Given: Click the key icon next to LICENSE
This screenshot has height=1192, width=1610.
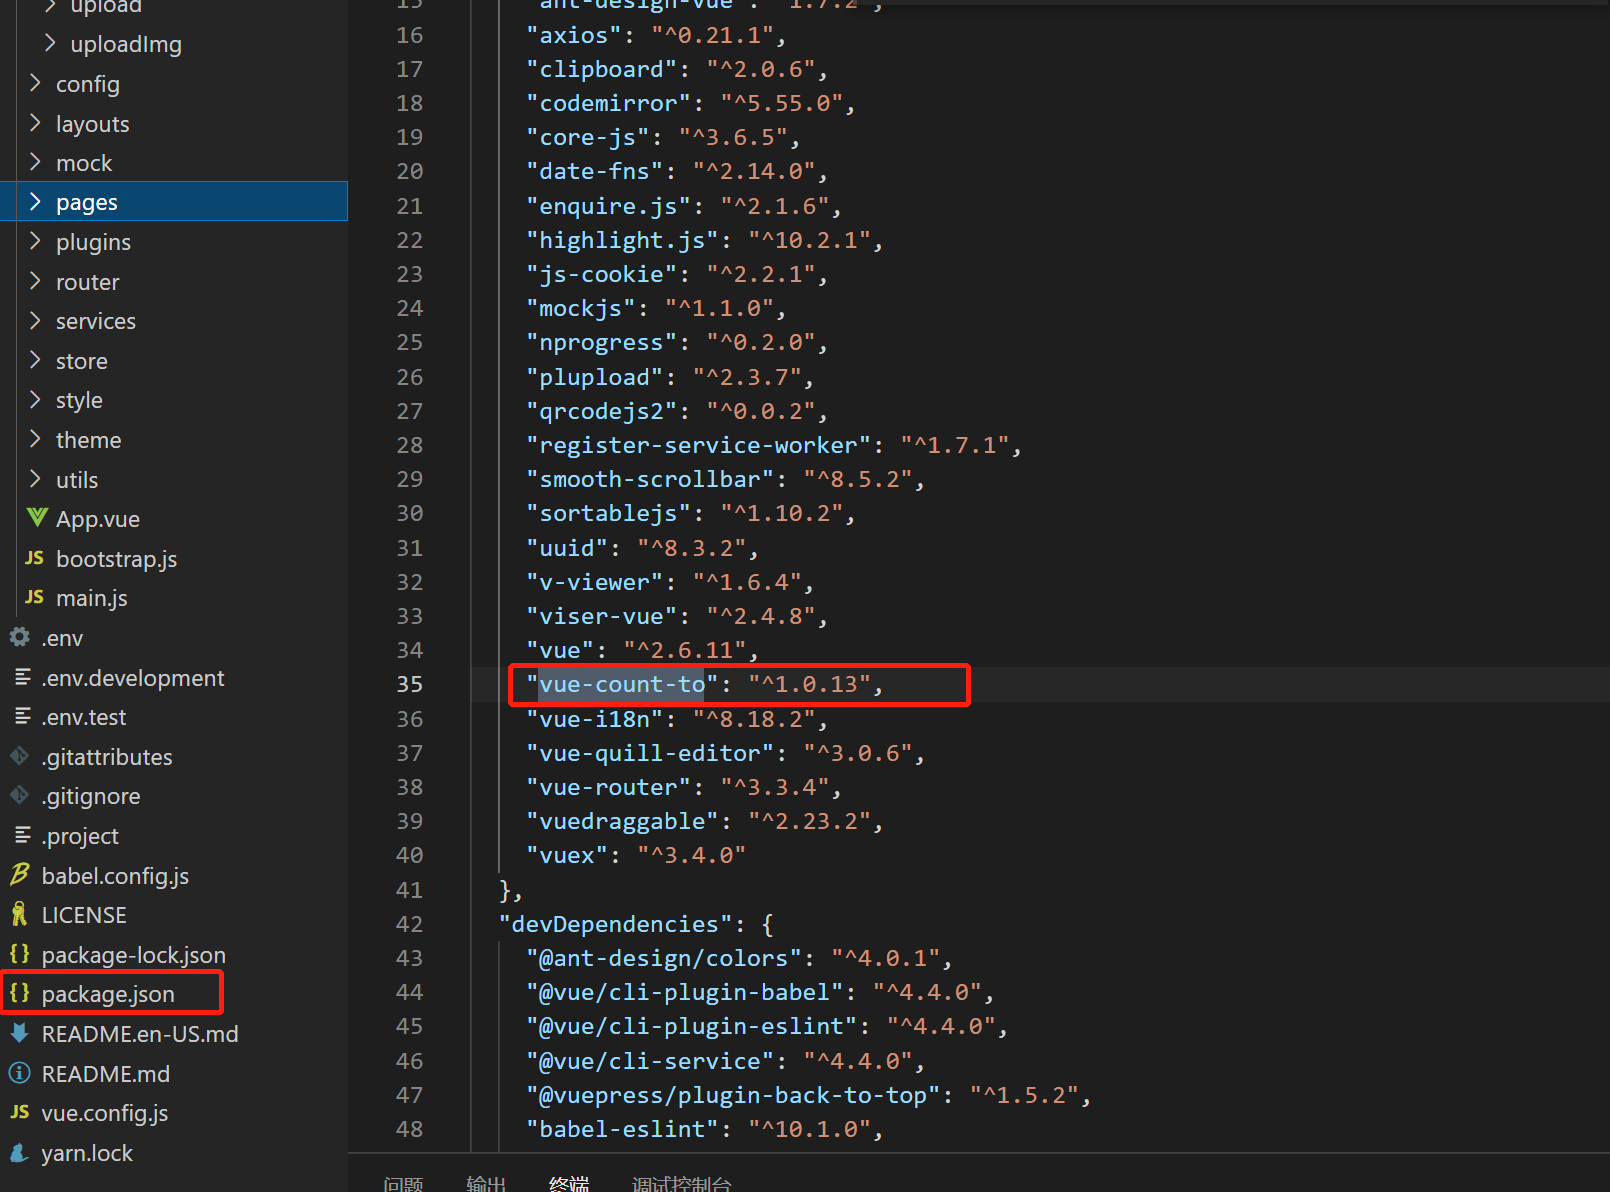Looking at the screenshot, I should [x=19, y=914].
